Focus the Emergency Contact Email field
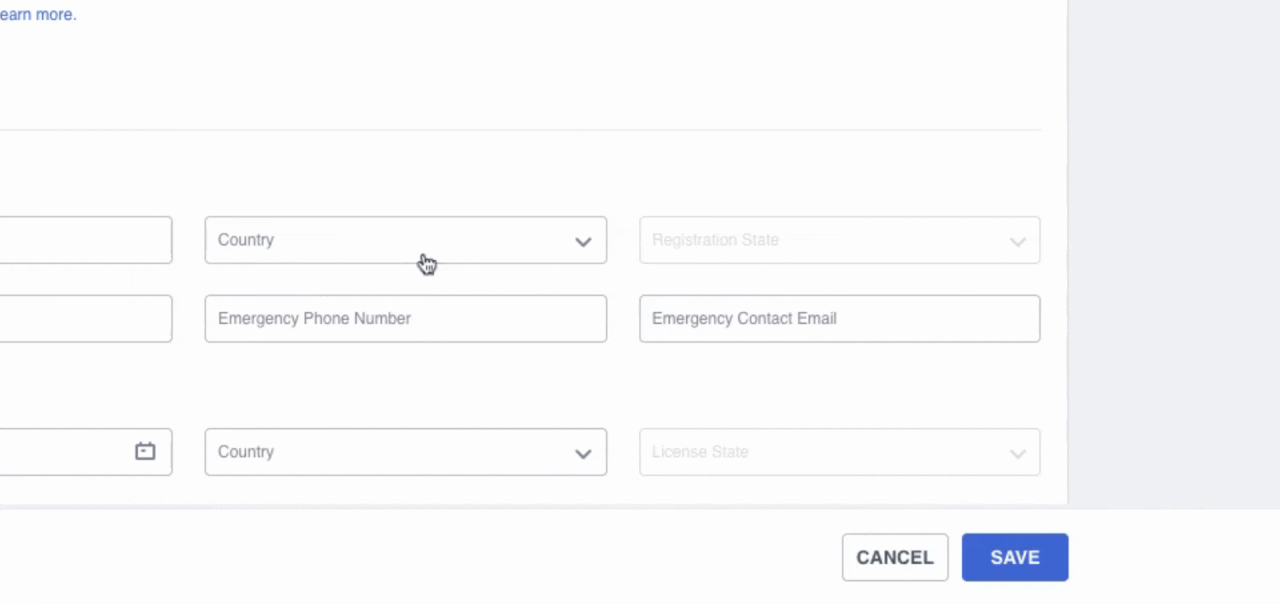Viewport: 1280px width, 604px height. point(839,318)
